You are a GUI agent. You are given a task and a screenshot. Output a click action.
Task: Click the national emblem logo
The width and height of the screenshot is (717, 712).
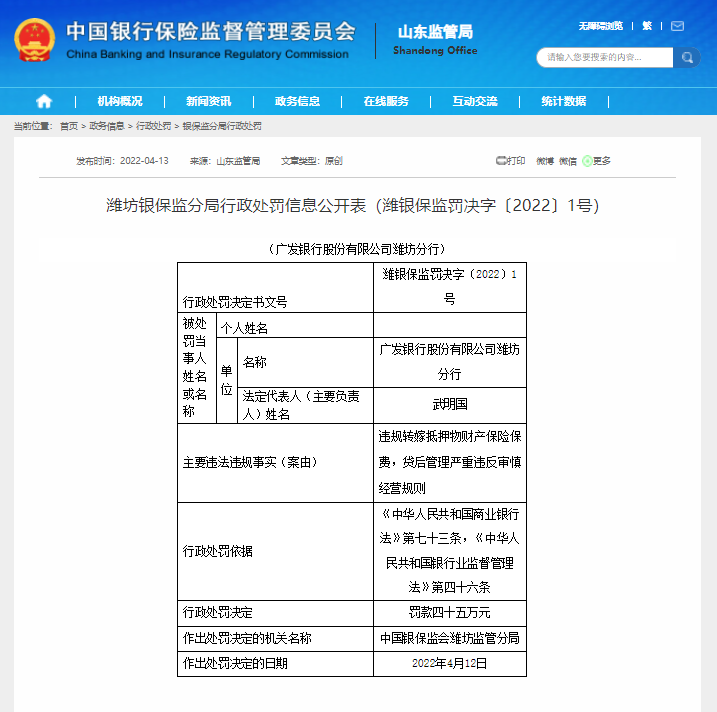[35, 40]
